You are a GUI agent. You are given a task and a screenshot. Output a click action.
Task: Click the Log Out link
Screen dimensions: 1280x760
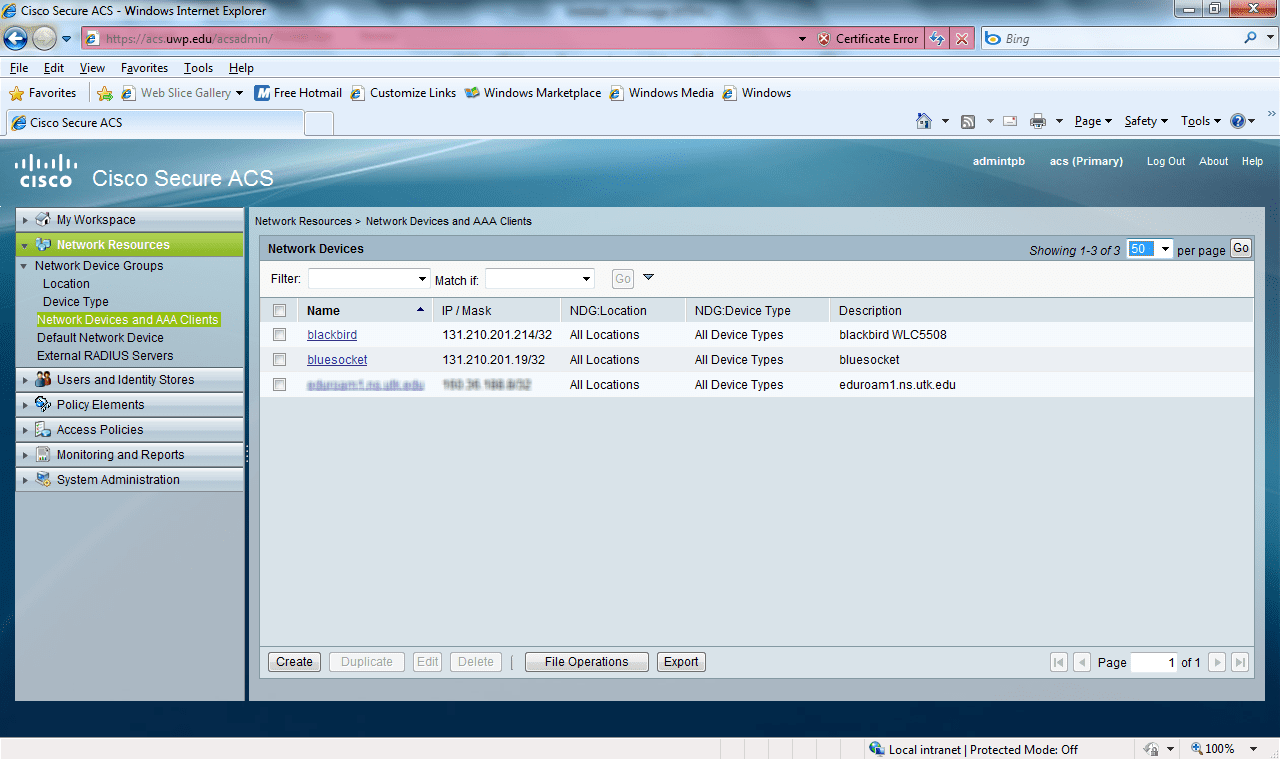(1166, 161)
